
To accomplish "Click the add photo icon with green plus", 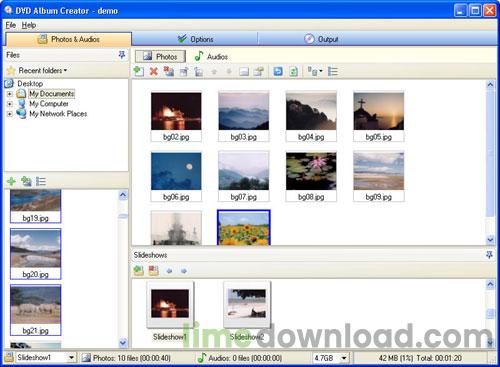I will tap(138, 71).
